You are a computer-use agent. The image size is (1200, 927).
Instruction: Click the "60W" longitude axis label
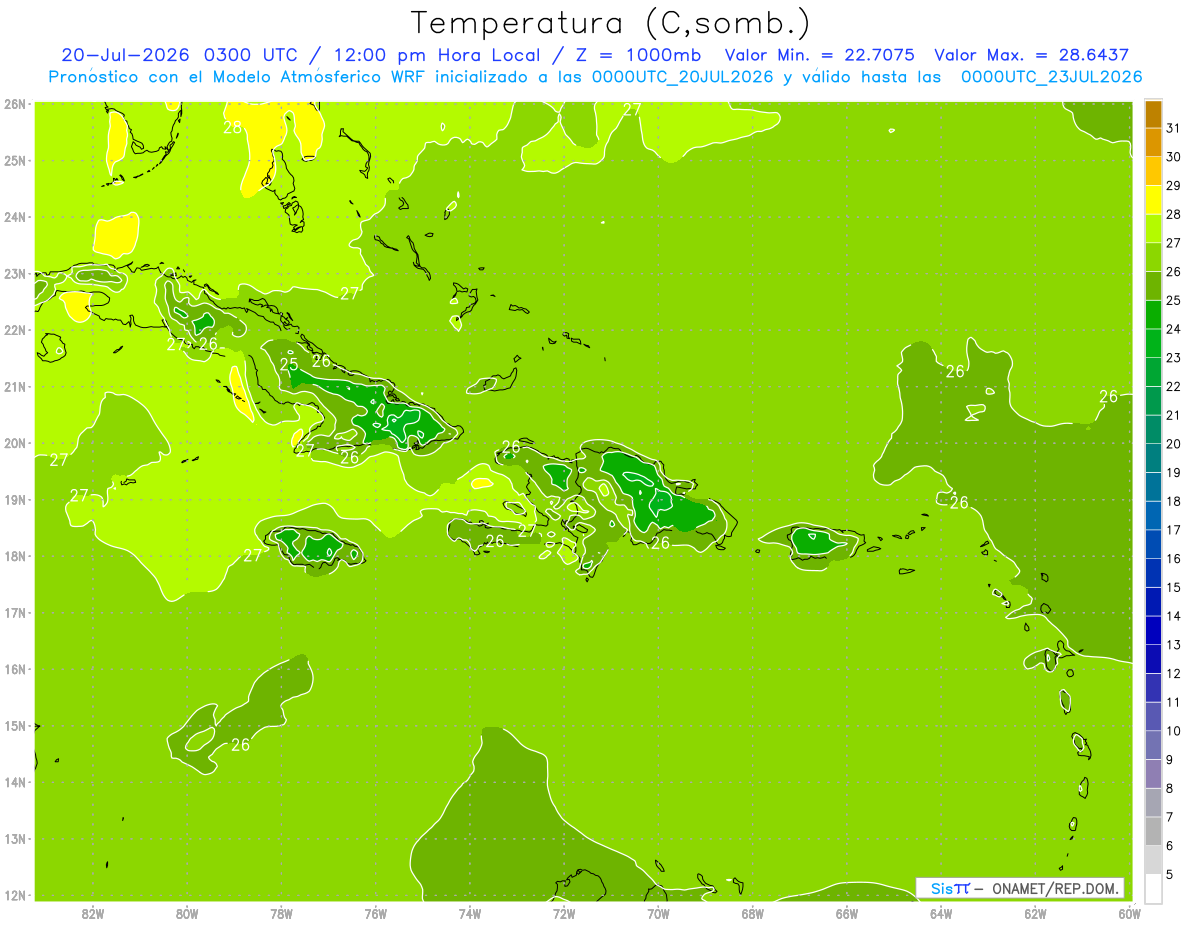(1129, 913)
